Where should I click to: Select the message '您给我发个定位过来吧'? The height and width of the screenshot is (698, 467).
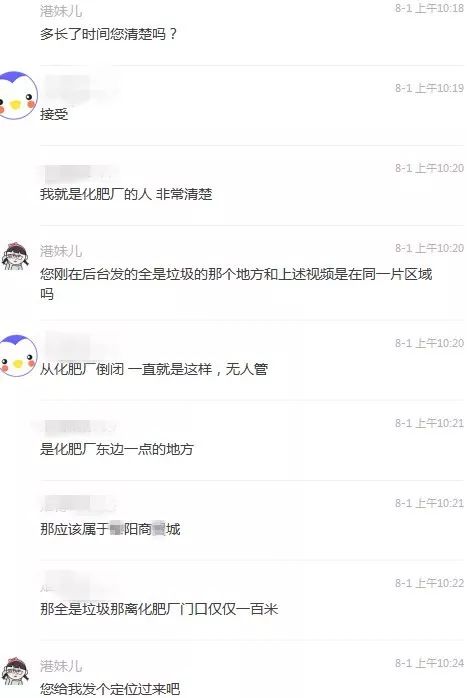pos(110,689)
